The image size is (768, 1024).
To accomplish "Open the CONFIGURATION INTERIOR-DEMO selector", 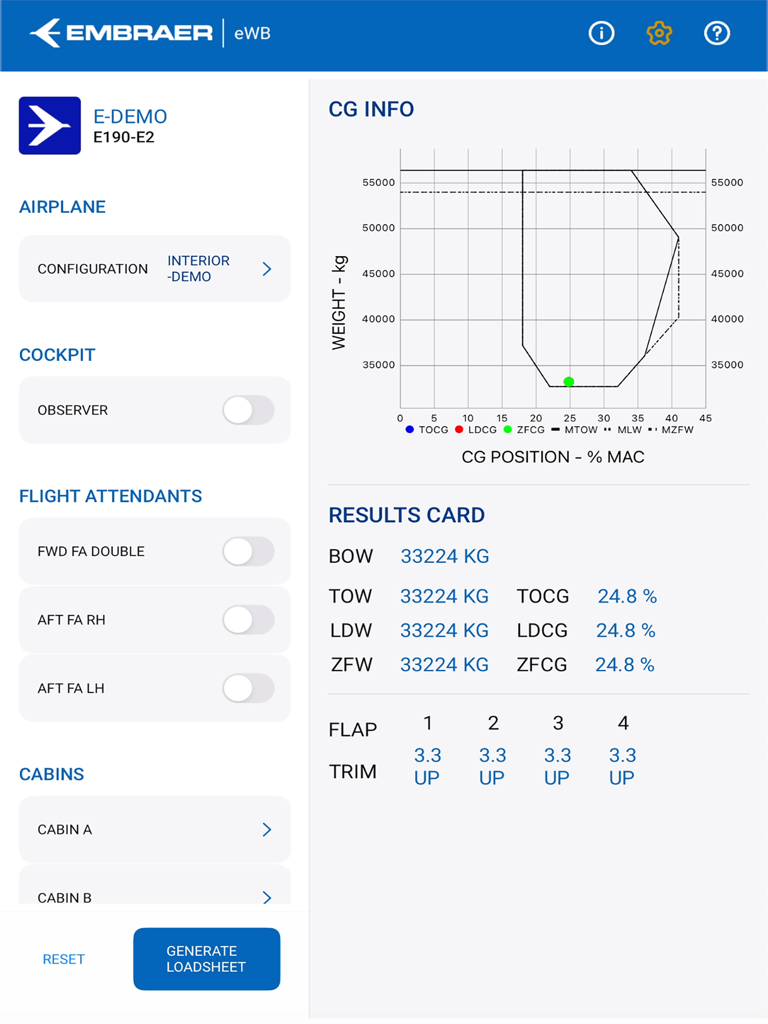I will click(x=154, y=268).
